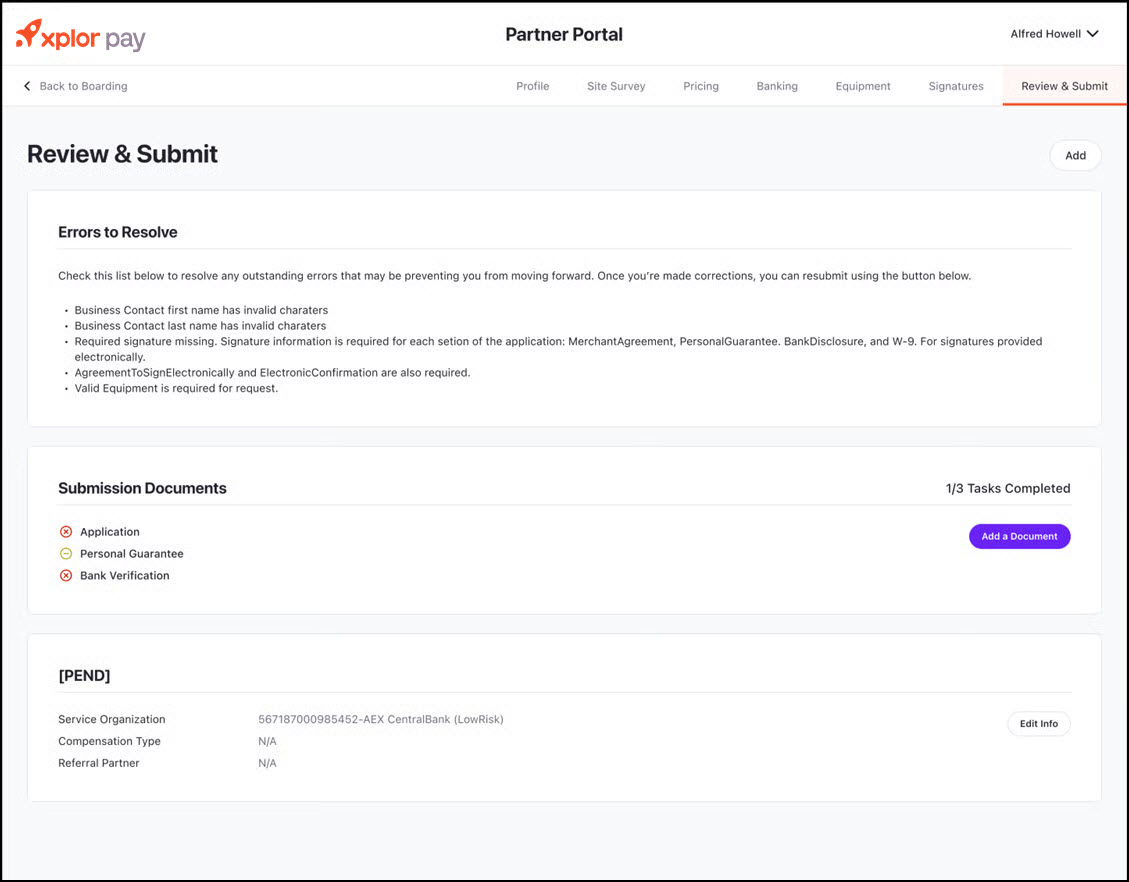The width and height of the screenshot is (1129, 882).
Task: Open the Alfred Howell account name menu
Action: 1045,34
